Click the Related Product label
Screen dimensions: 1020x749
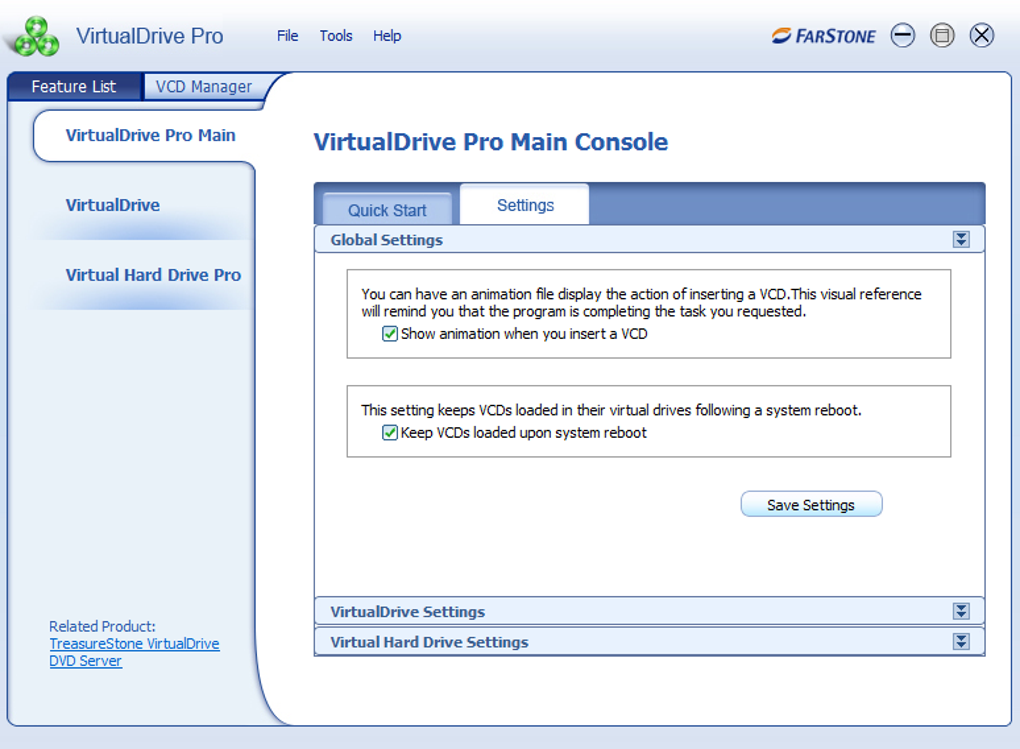pos(102,626)
